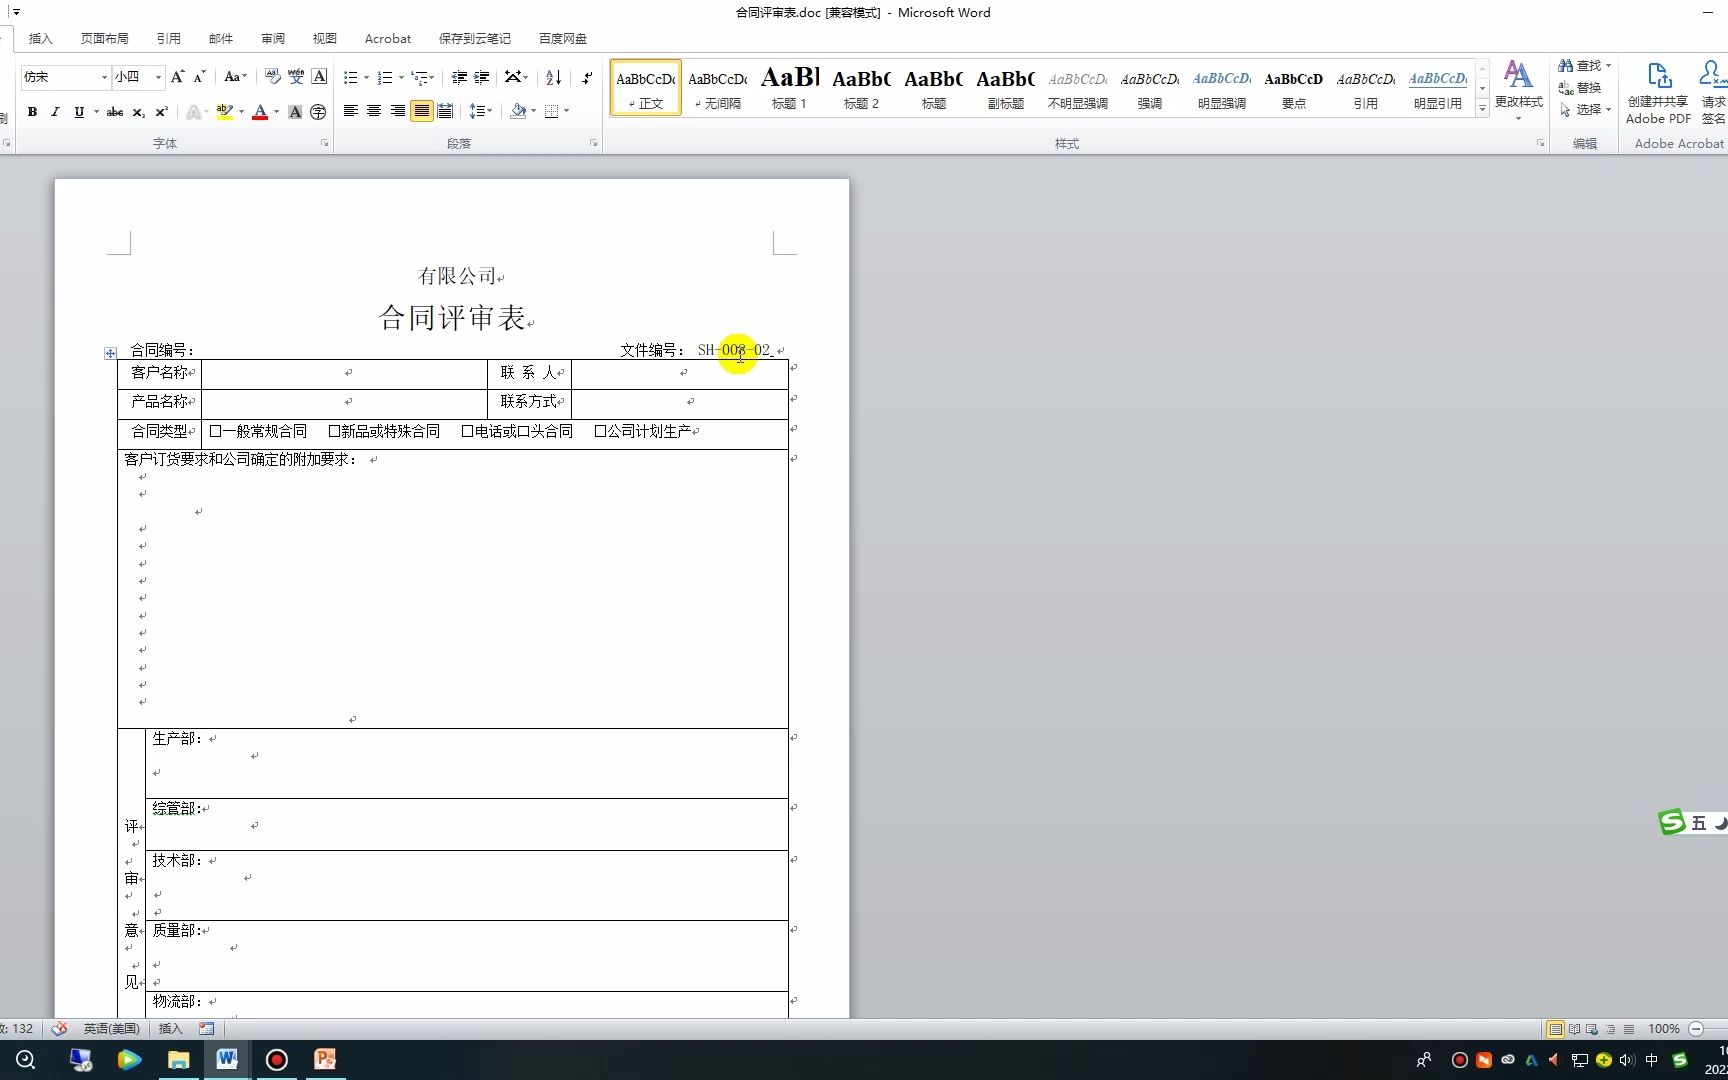The height and width of the screenshot is (1080, 1728).
Task: Apply the 要点 (Strong) style
Action: click(1294, 88)
